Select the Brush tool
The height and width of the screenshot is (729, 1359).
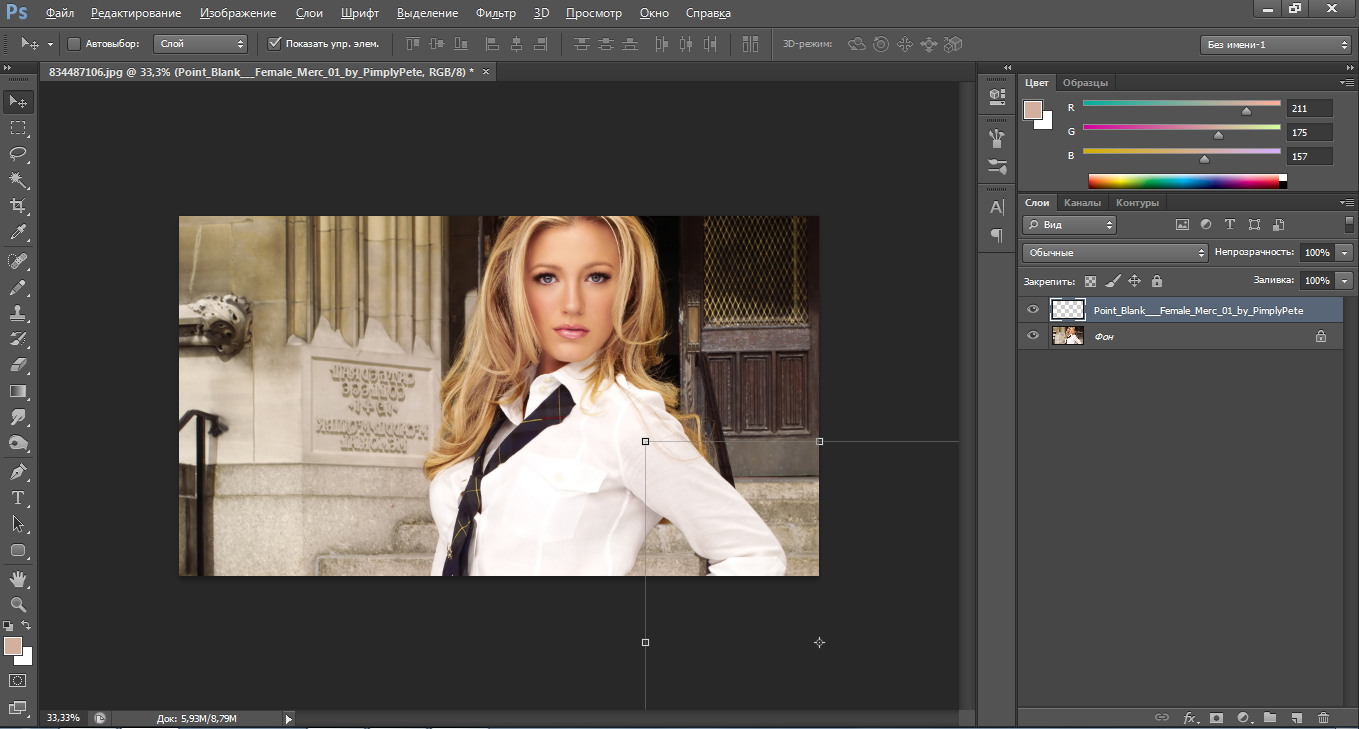[x=18, y=287]
